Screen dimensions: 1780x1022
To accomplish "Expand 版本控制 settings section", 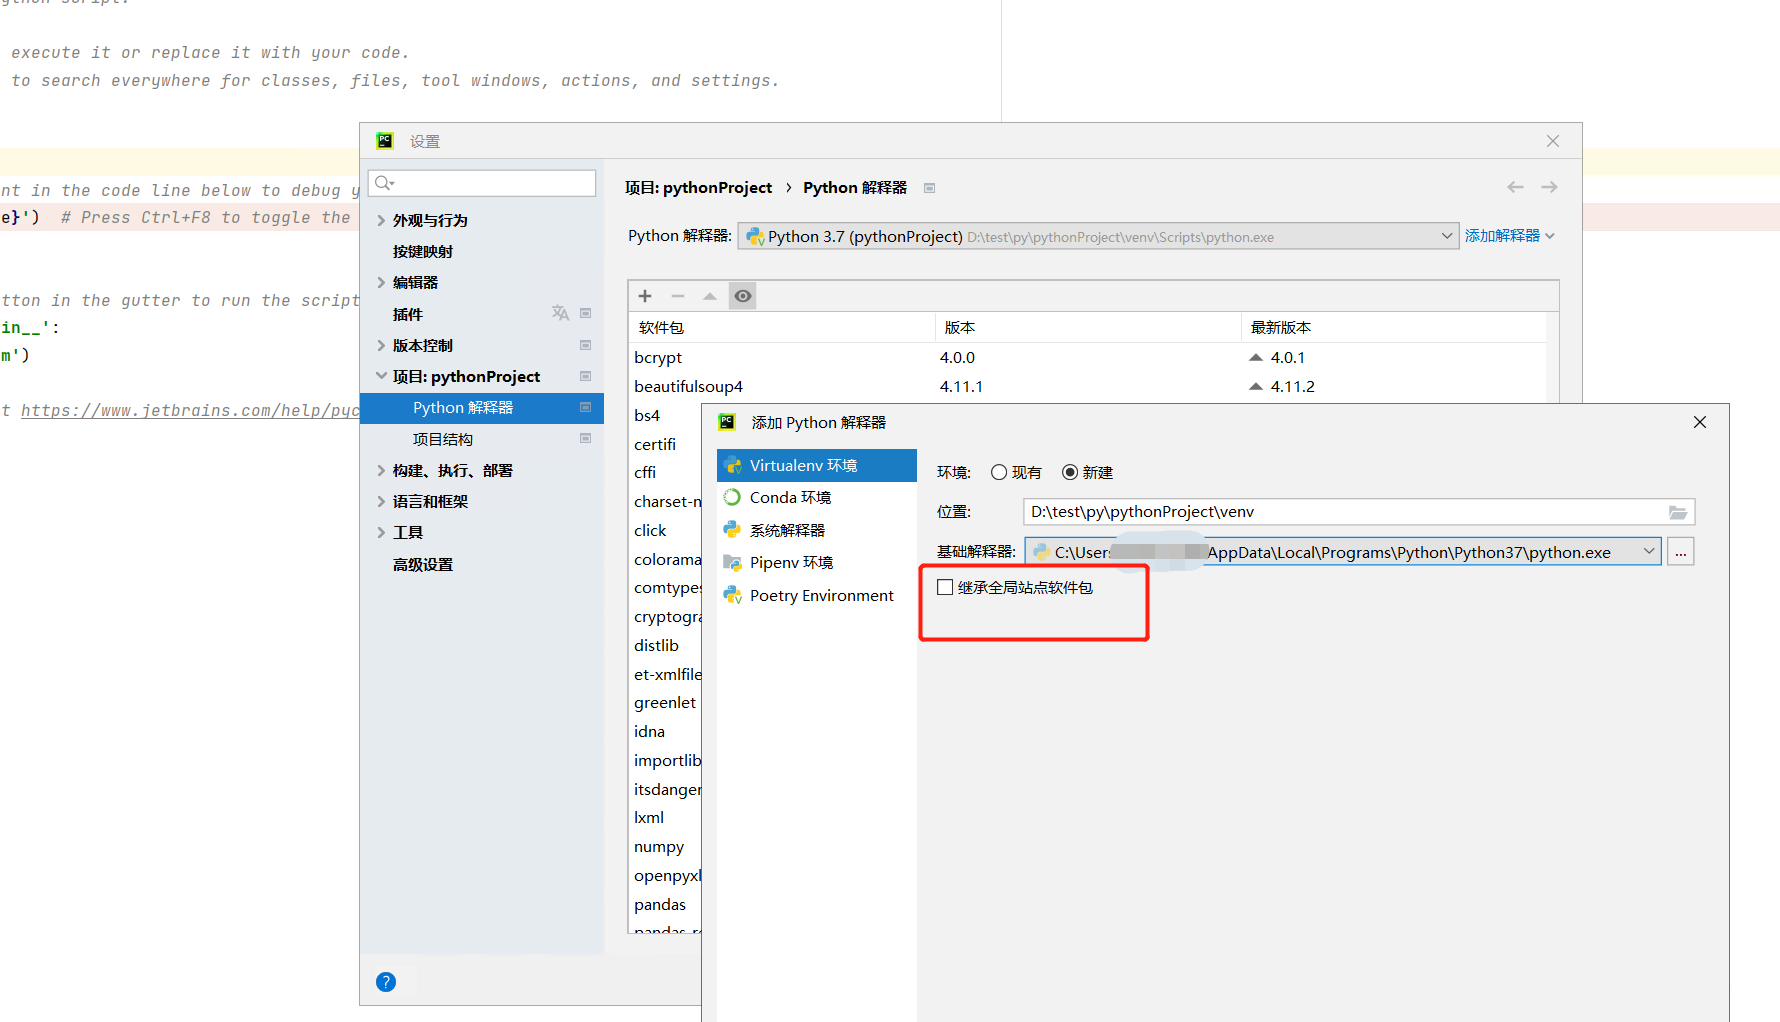I will (x=381, y=345).
